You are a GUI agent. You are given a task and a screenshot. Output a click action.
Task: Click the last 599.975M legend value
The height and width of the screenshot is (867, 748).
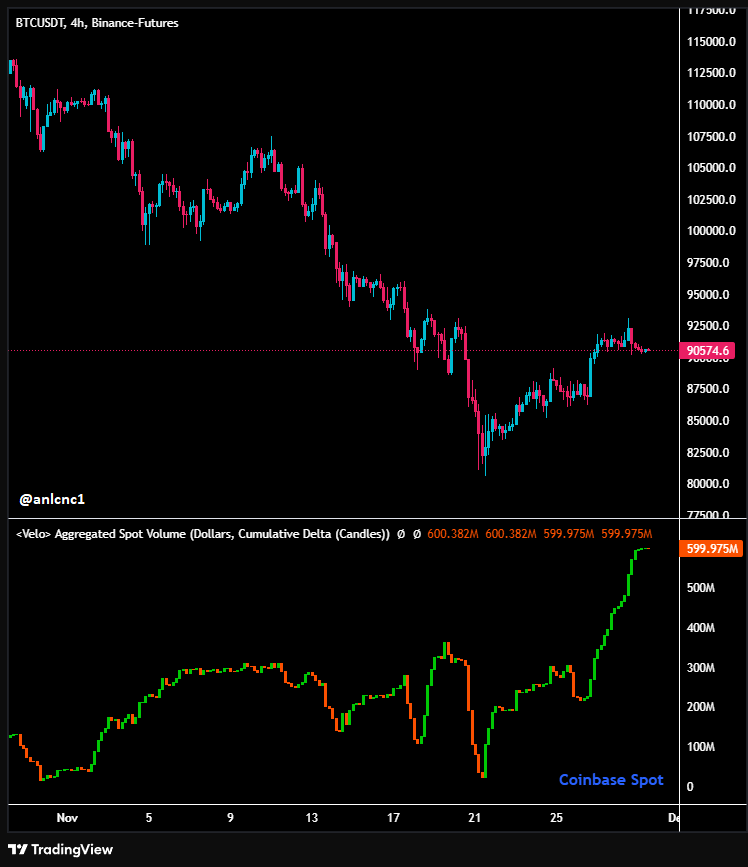[x=626, y=535]
